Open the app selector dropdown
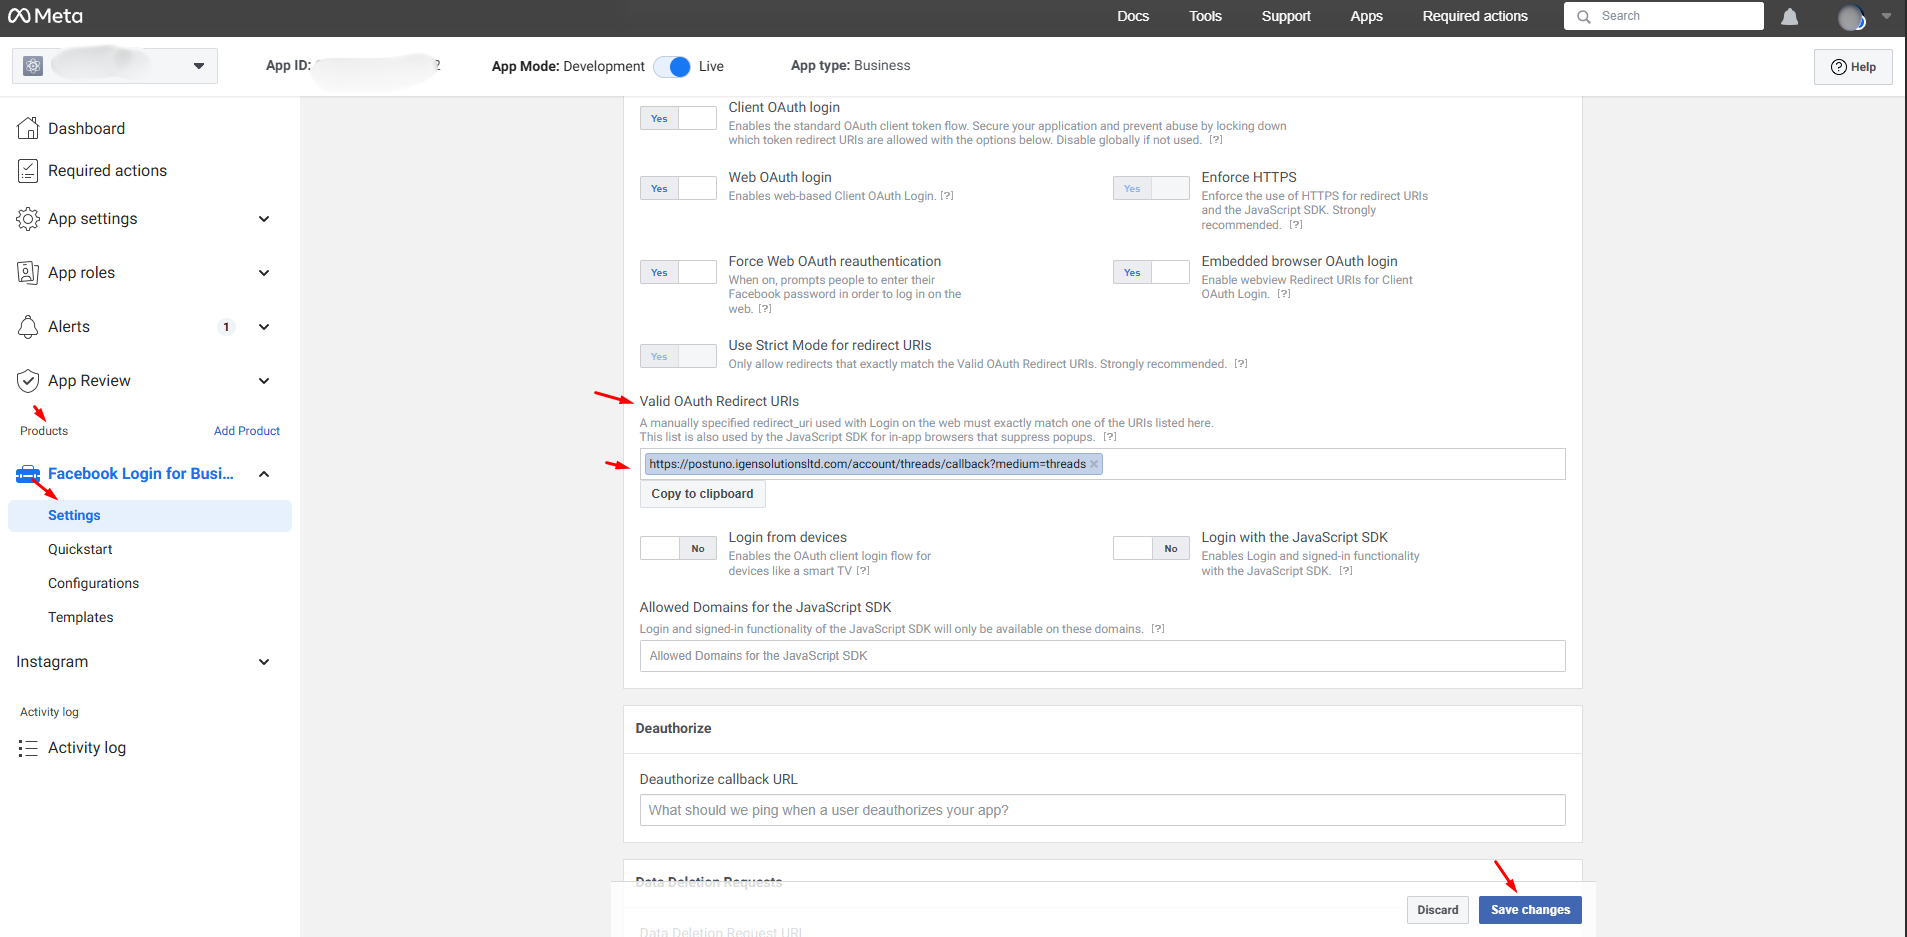 [199, 66]
